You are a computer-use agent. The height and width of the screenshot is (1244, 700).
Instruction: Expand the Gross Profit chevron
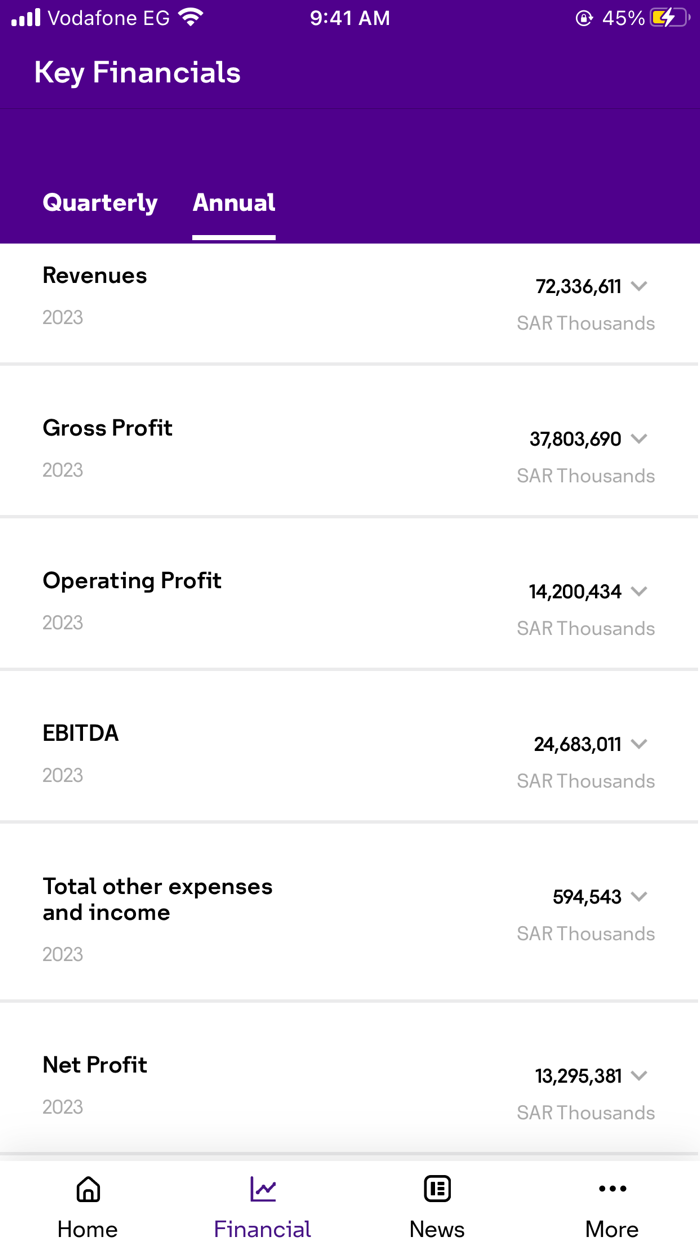tap(640, 438)
